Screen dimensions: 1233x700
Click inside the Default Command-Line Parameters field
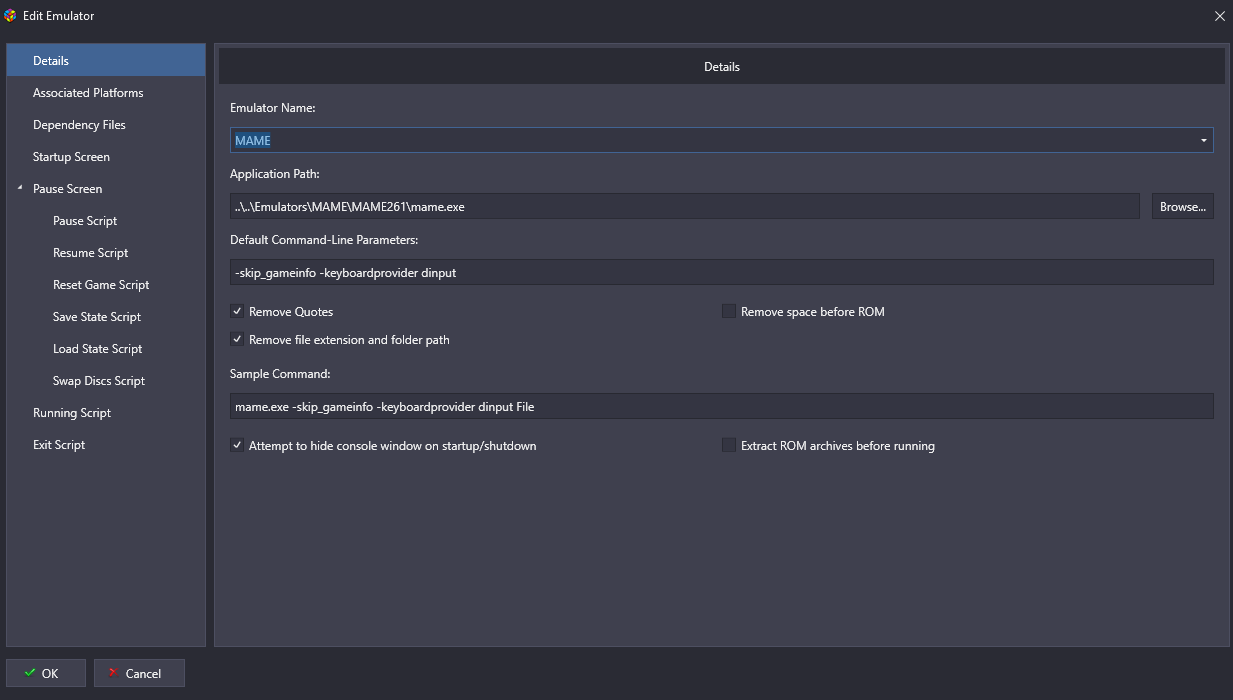tap(720, 272)
